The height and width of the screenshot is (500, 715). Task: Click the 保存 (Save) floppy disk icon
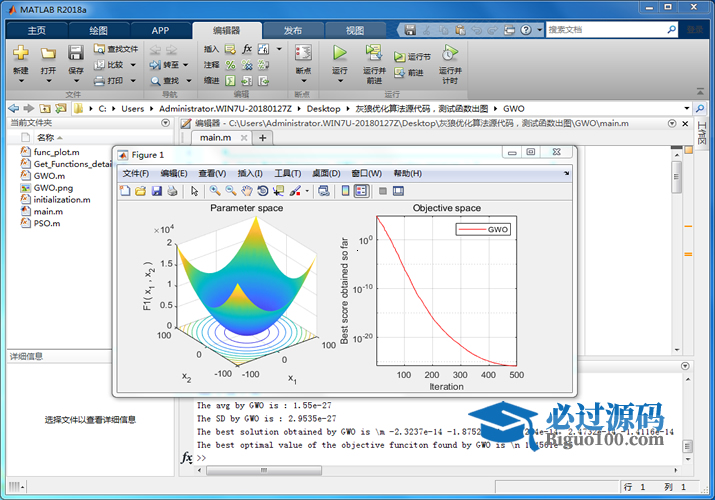coord(76,53)
